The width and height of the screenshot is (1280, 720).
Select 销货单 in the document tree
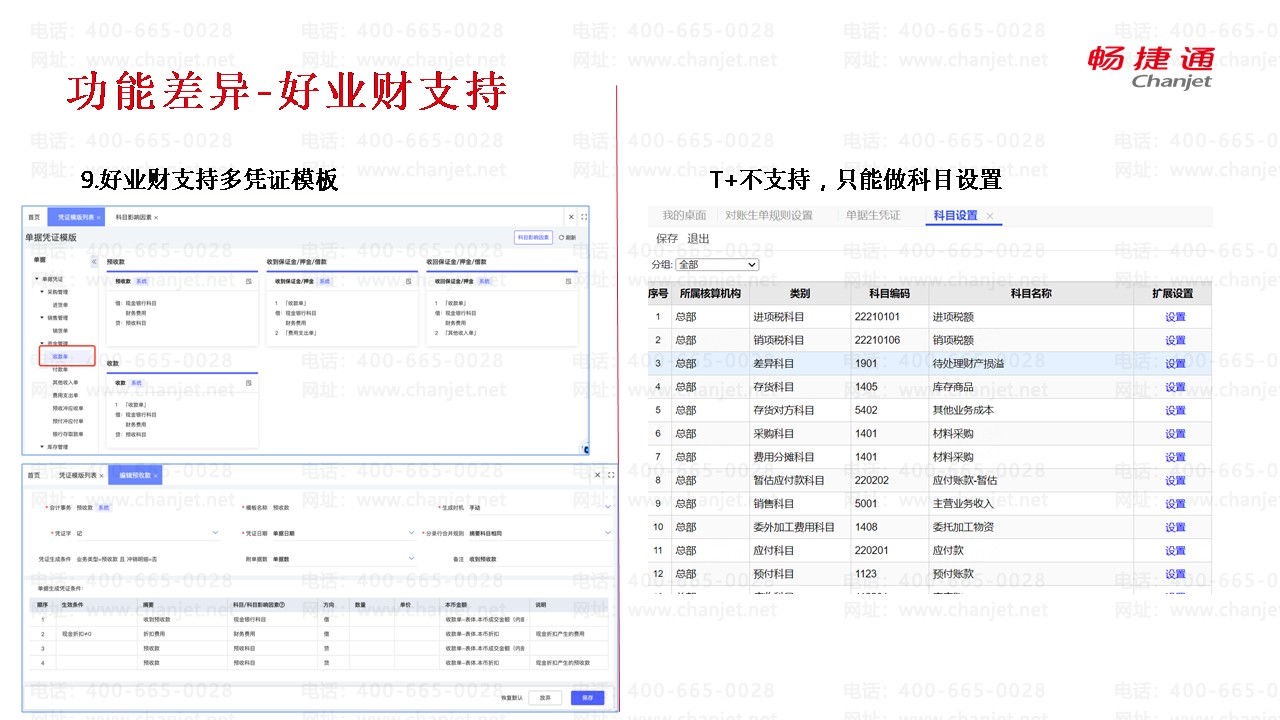pos(61,331)
